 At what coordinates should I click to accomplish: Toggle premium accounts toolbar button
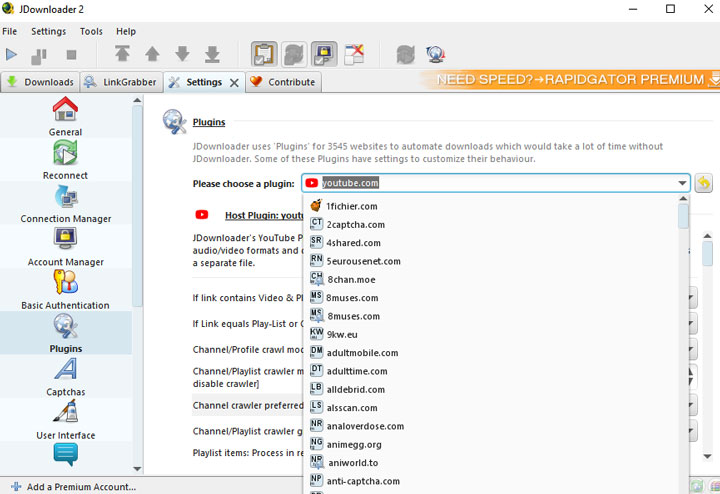[x=324, y=54]
